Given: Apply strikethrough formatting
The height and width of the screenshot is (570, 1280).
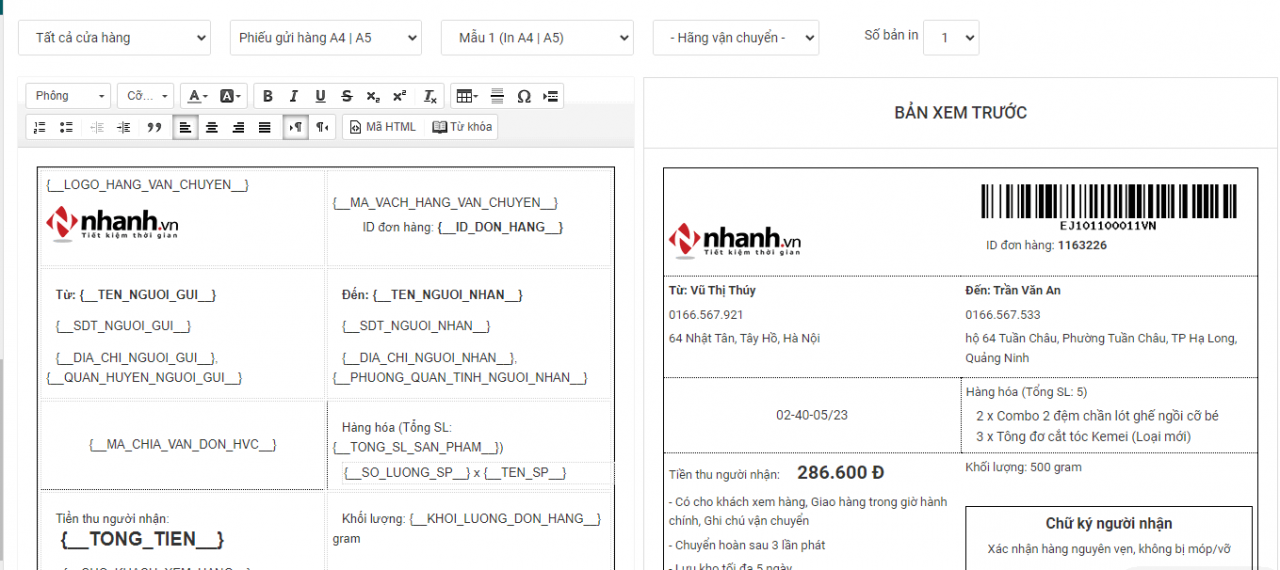Looking at the screenshot, I should [x=346, y=96].
